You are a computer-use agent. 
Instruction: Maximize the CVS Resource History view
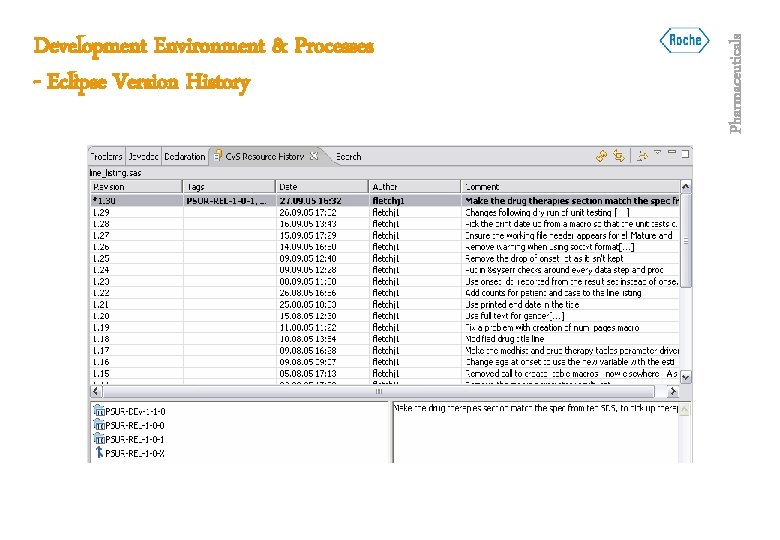coord(685,154)
